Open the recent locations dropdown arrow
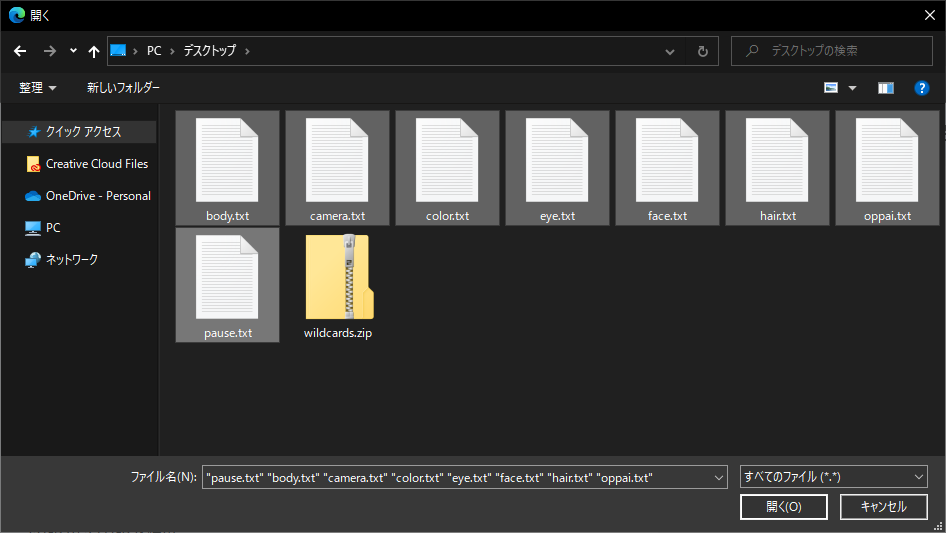 point(73,51)
